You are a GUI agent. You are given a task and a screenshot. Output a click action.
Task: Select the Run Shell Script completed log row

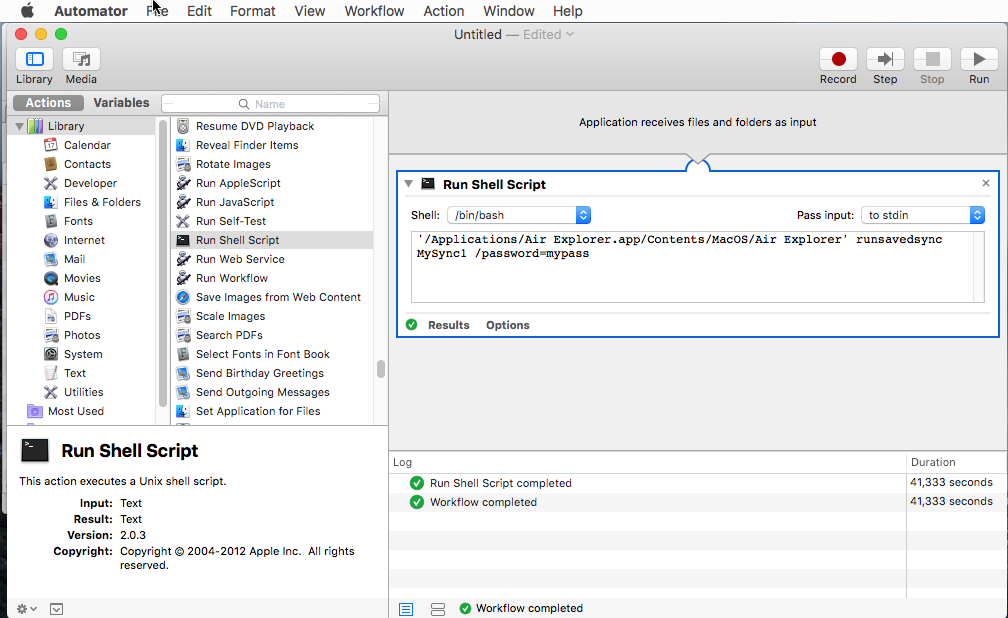coord(698,483)
